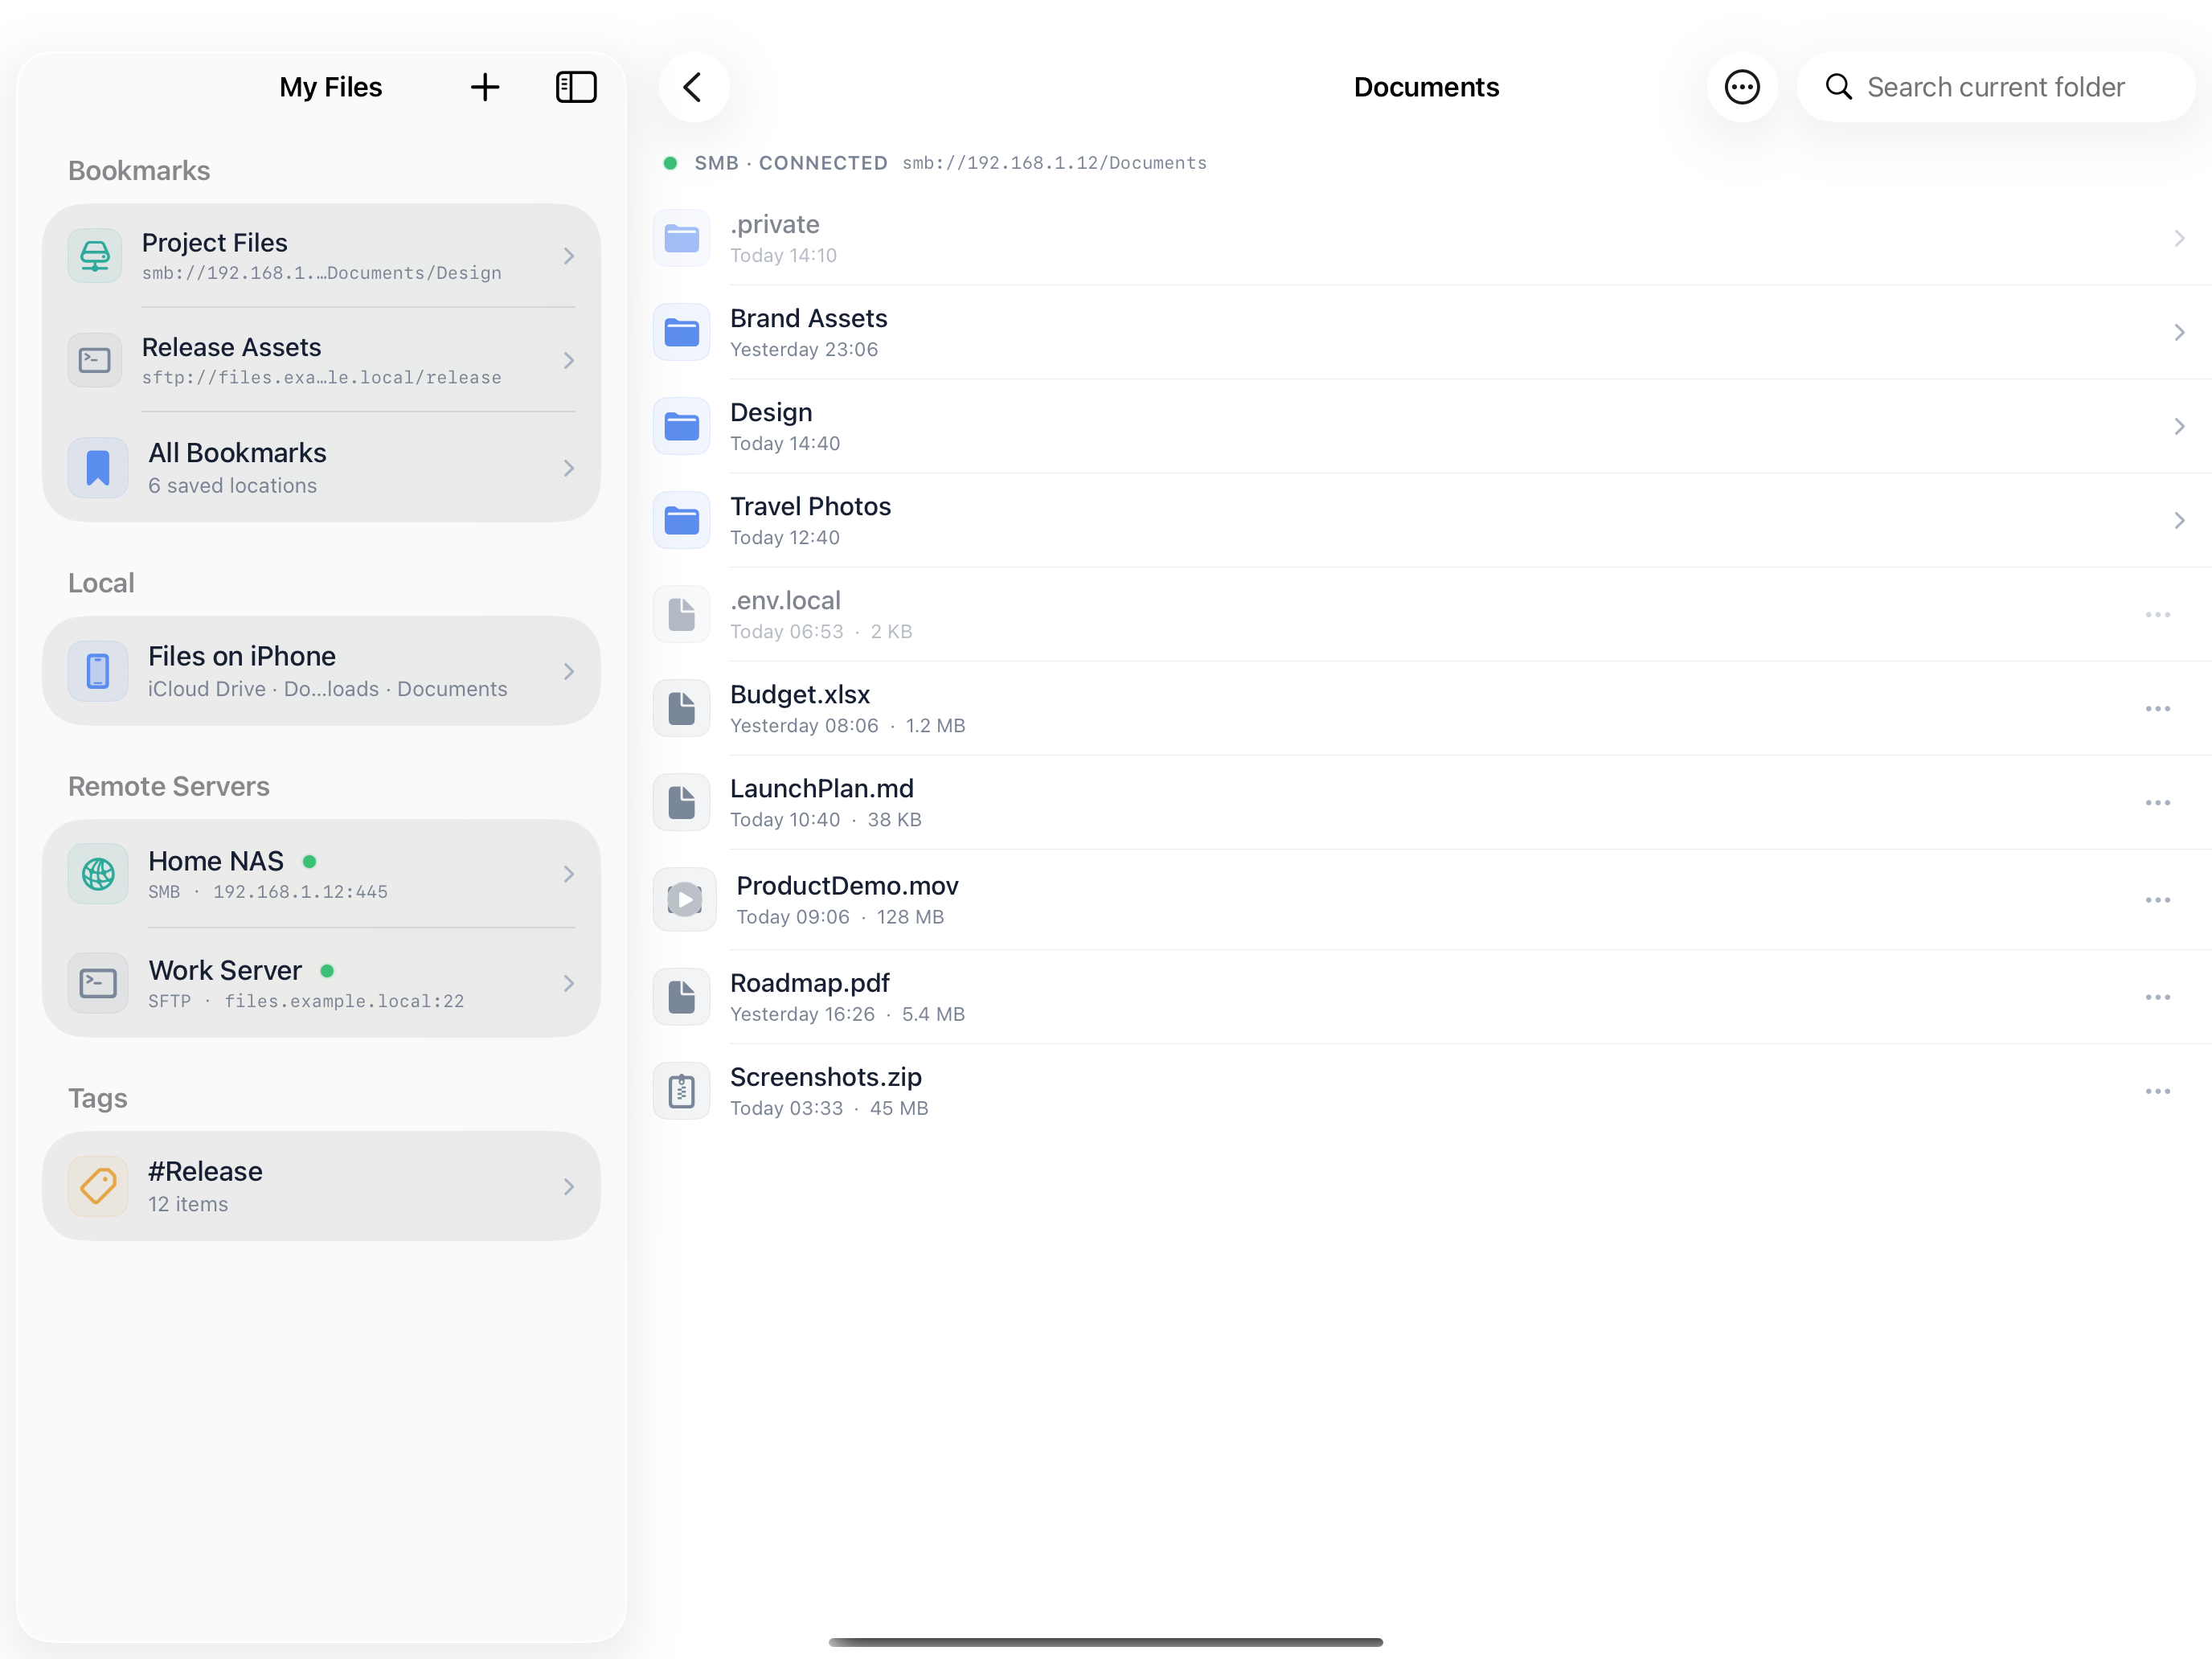2212x1659 pixels.
Task: Open Files on iPhone location
Action: coord(321,671)
